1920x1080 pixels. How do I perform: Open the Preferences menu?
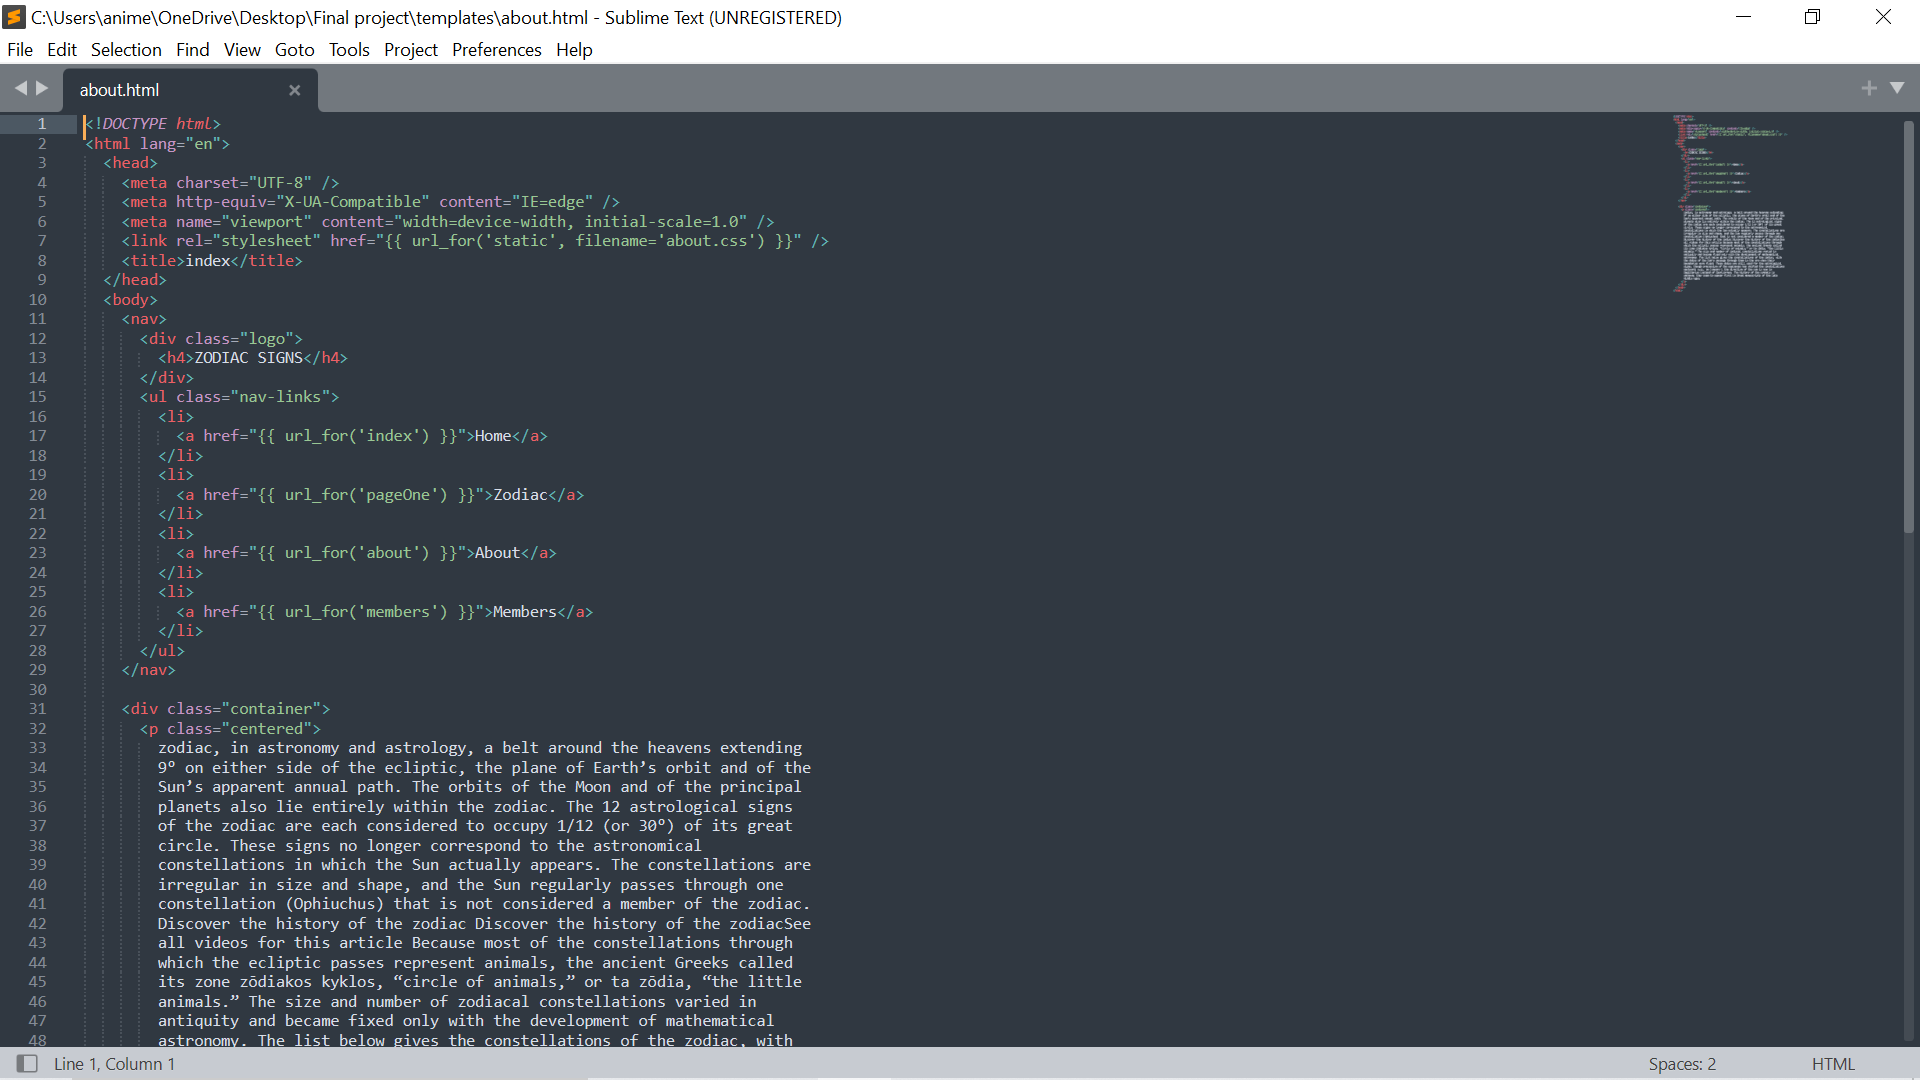coord(496,50)
